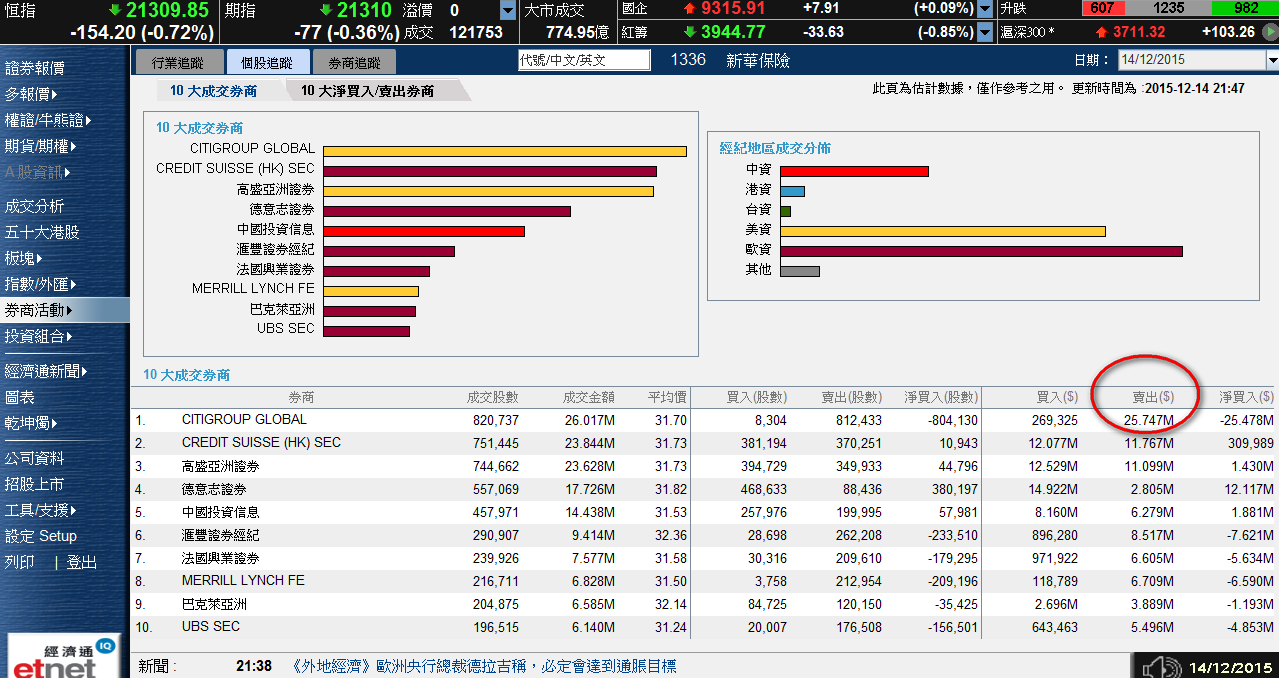This screenshot has height=678, width=1279.
Task: Select 德意志證券 in the broker table
Action: coord(214,490)
